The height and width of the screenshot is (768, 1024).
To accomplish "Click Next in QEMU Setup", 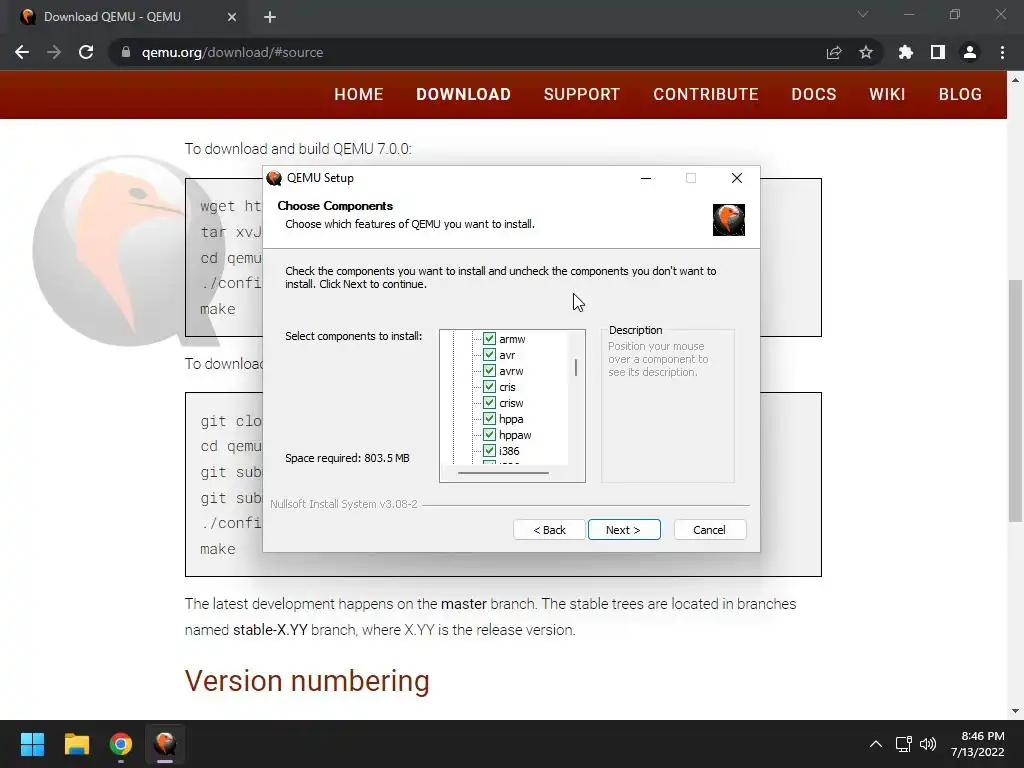I will (x=624, y=530).
